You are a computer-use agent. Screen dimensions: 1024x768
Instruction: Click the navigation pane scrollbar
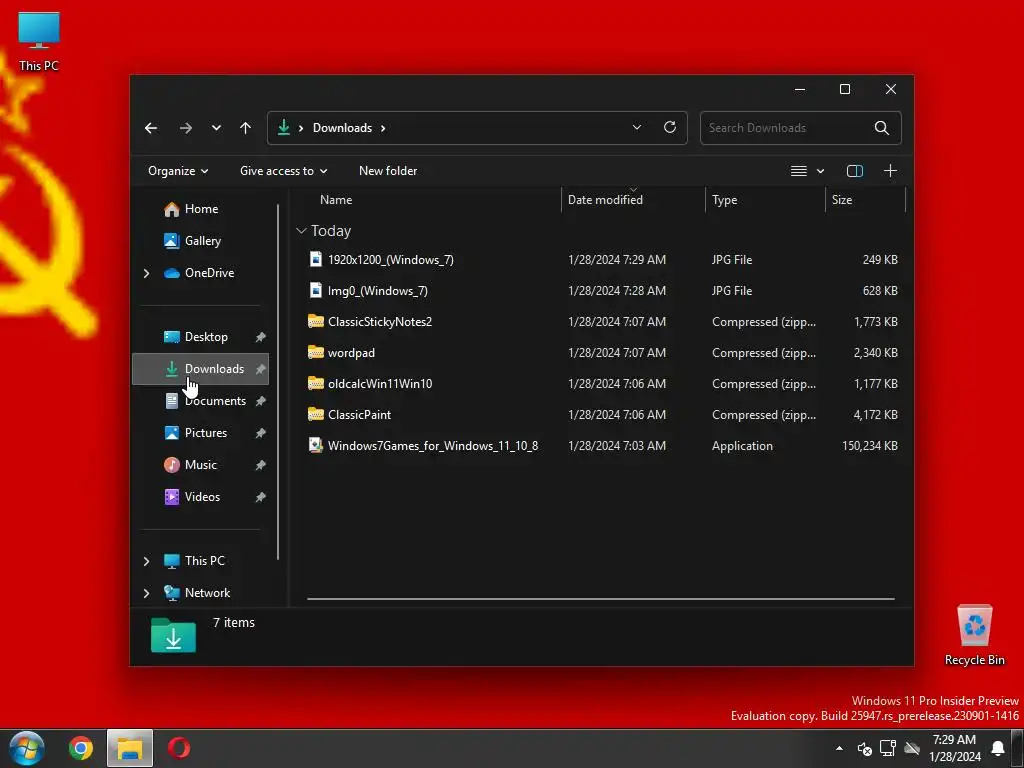[278, 381]
